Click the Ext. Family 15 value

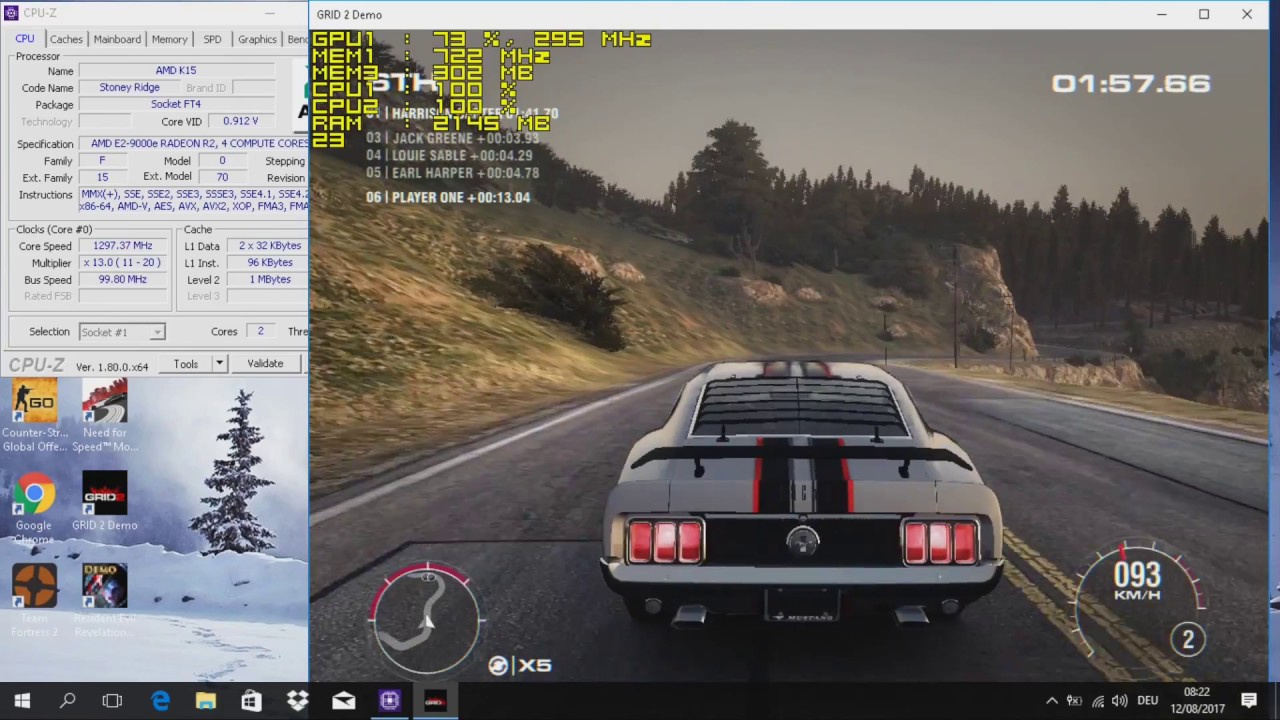(x=102, y=177)
